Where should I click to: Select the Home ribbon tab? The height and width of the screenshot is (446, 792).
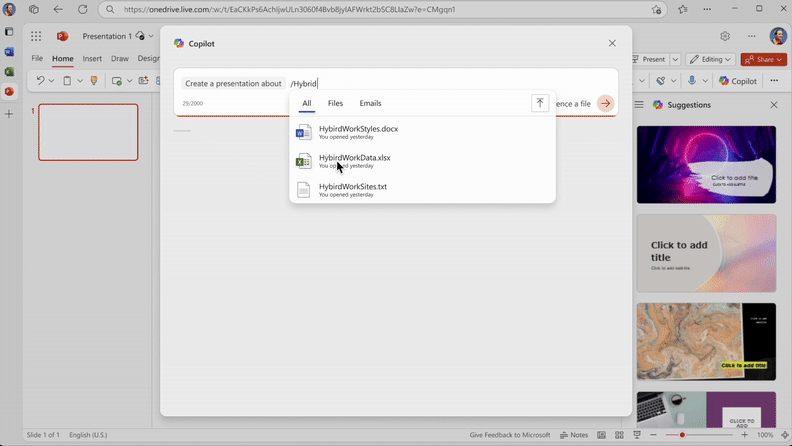(x=63, y=59)
